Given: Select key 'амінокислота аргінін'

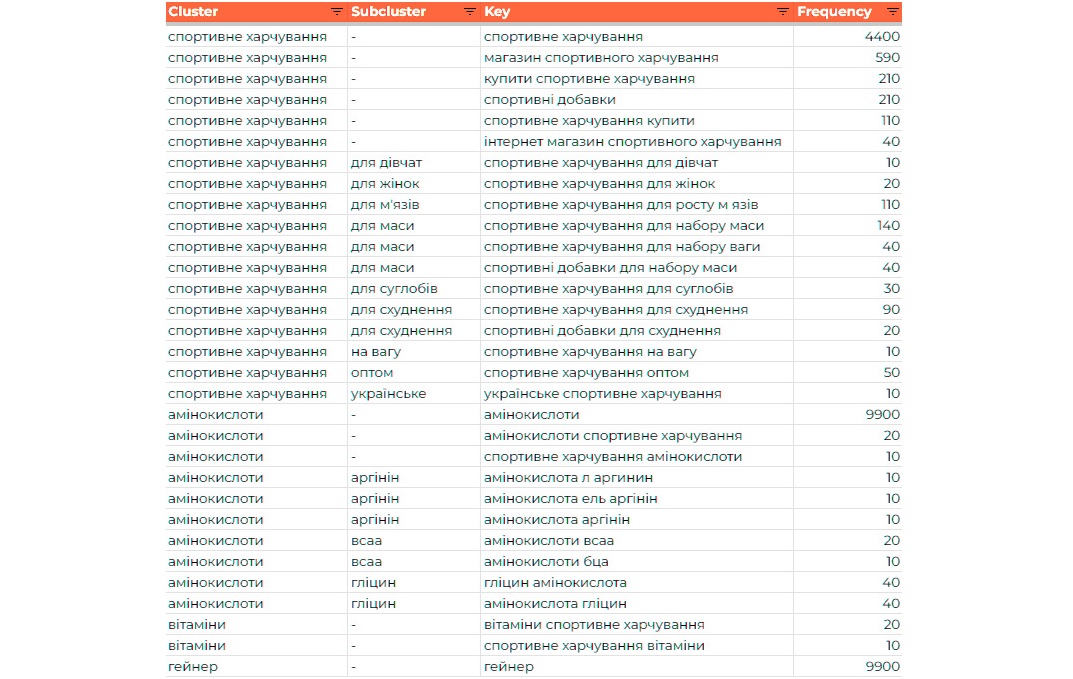Looking at the screenshot, I should click(x=556, y=520).
